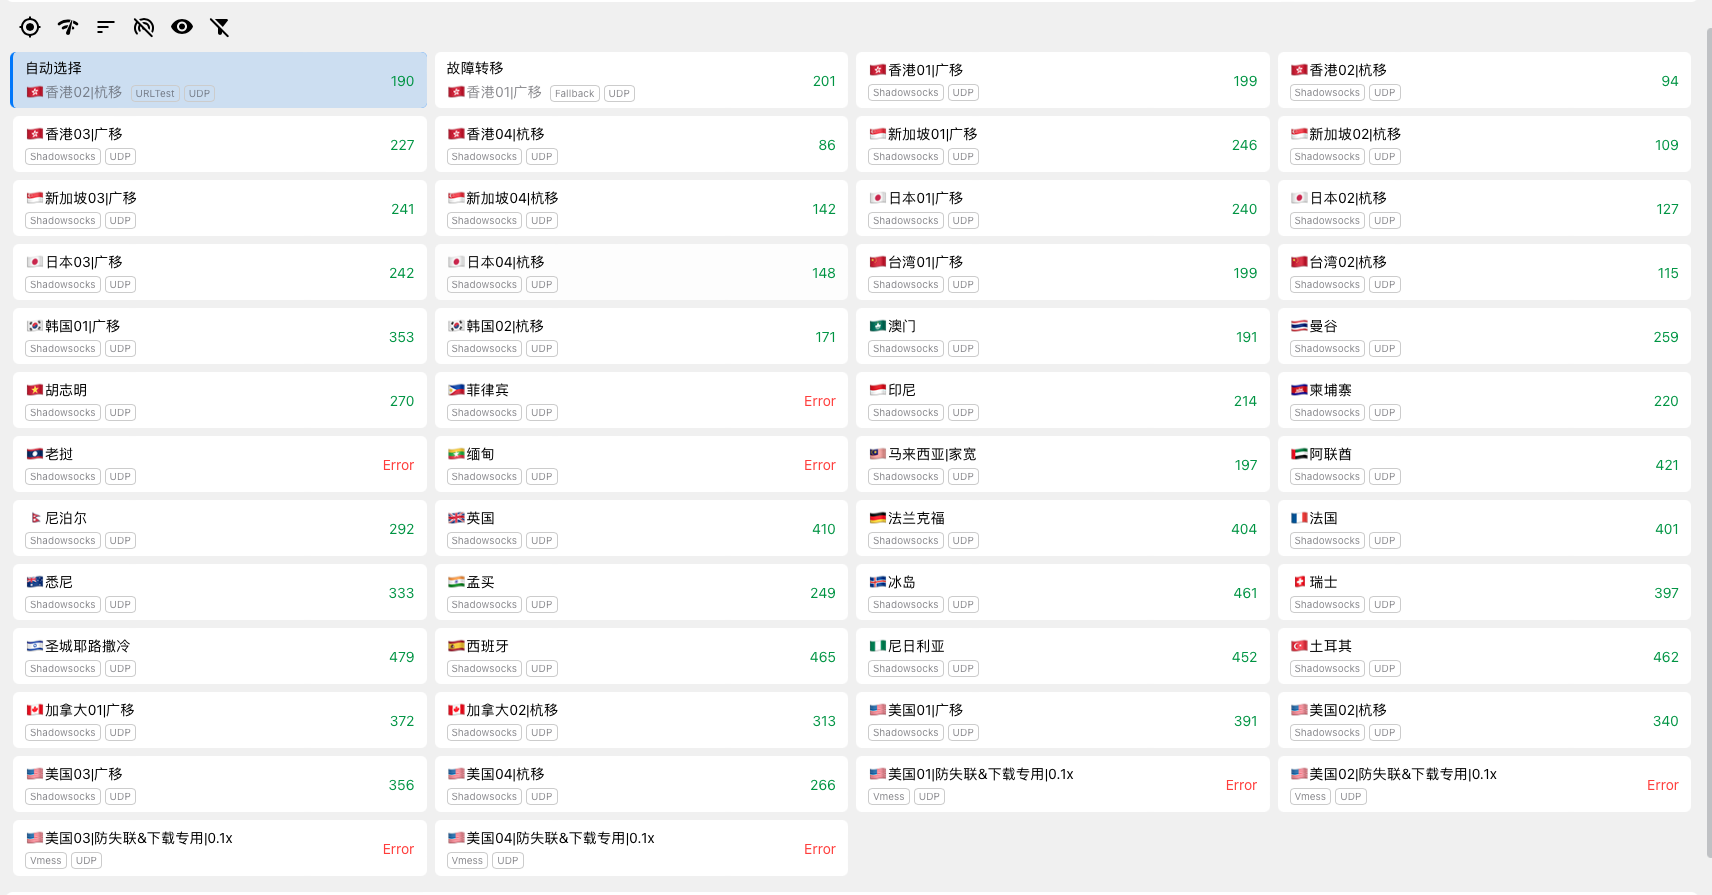Viewport: 1712px width, 895px height.
Task: Run delay check with the network speed icon
Action: [68, 27]
